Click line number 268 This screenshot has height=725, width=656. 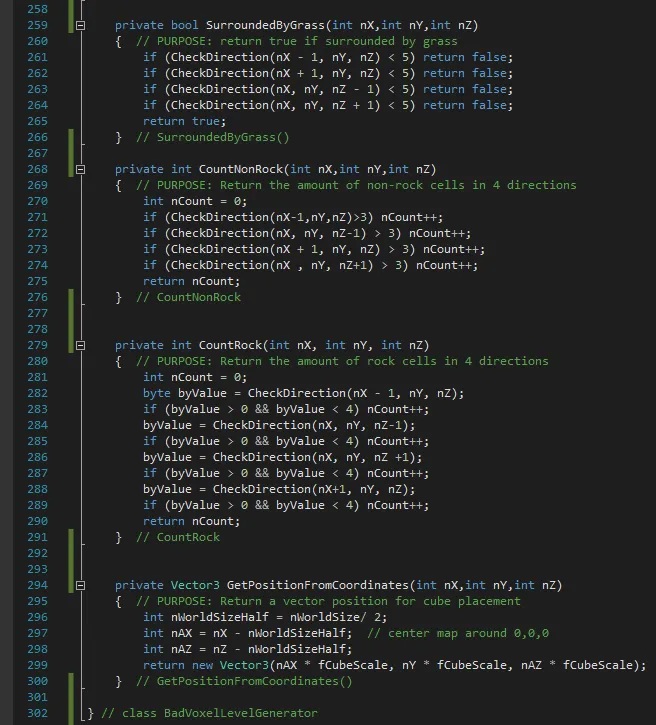pyautogui.click(x=37, y=169)
